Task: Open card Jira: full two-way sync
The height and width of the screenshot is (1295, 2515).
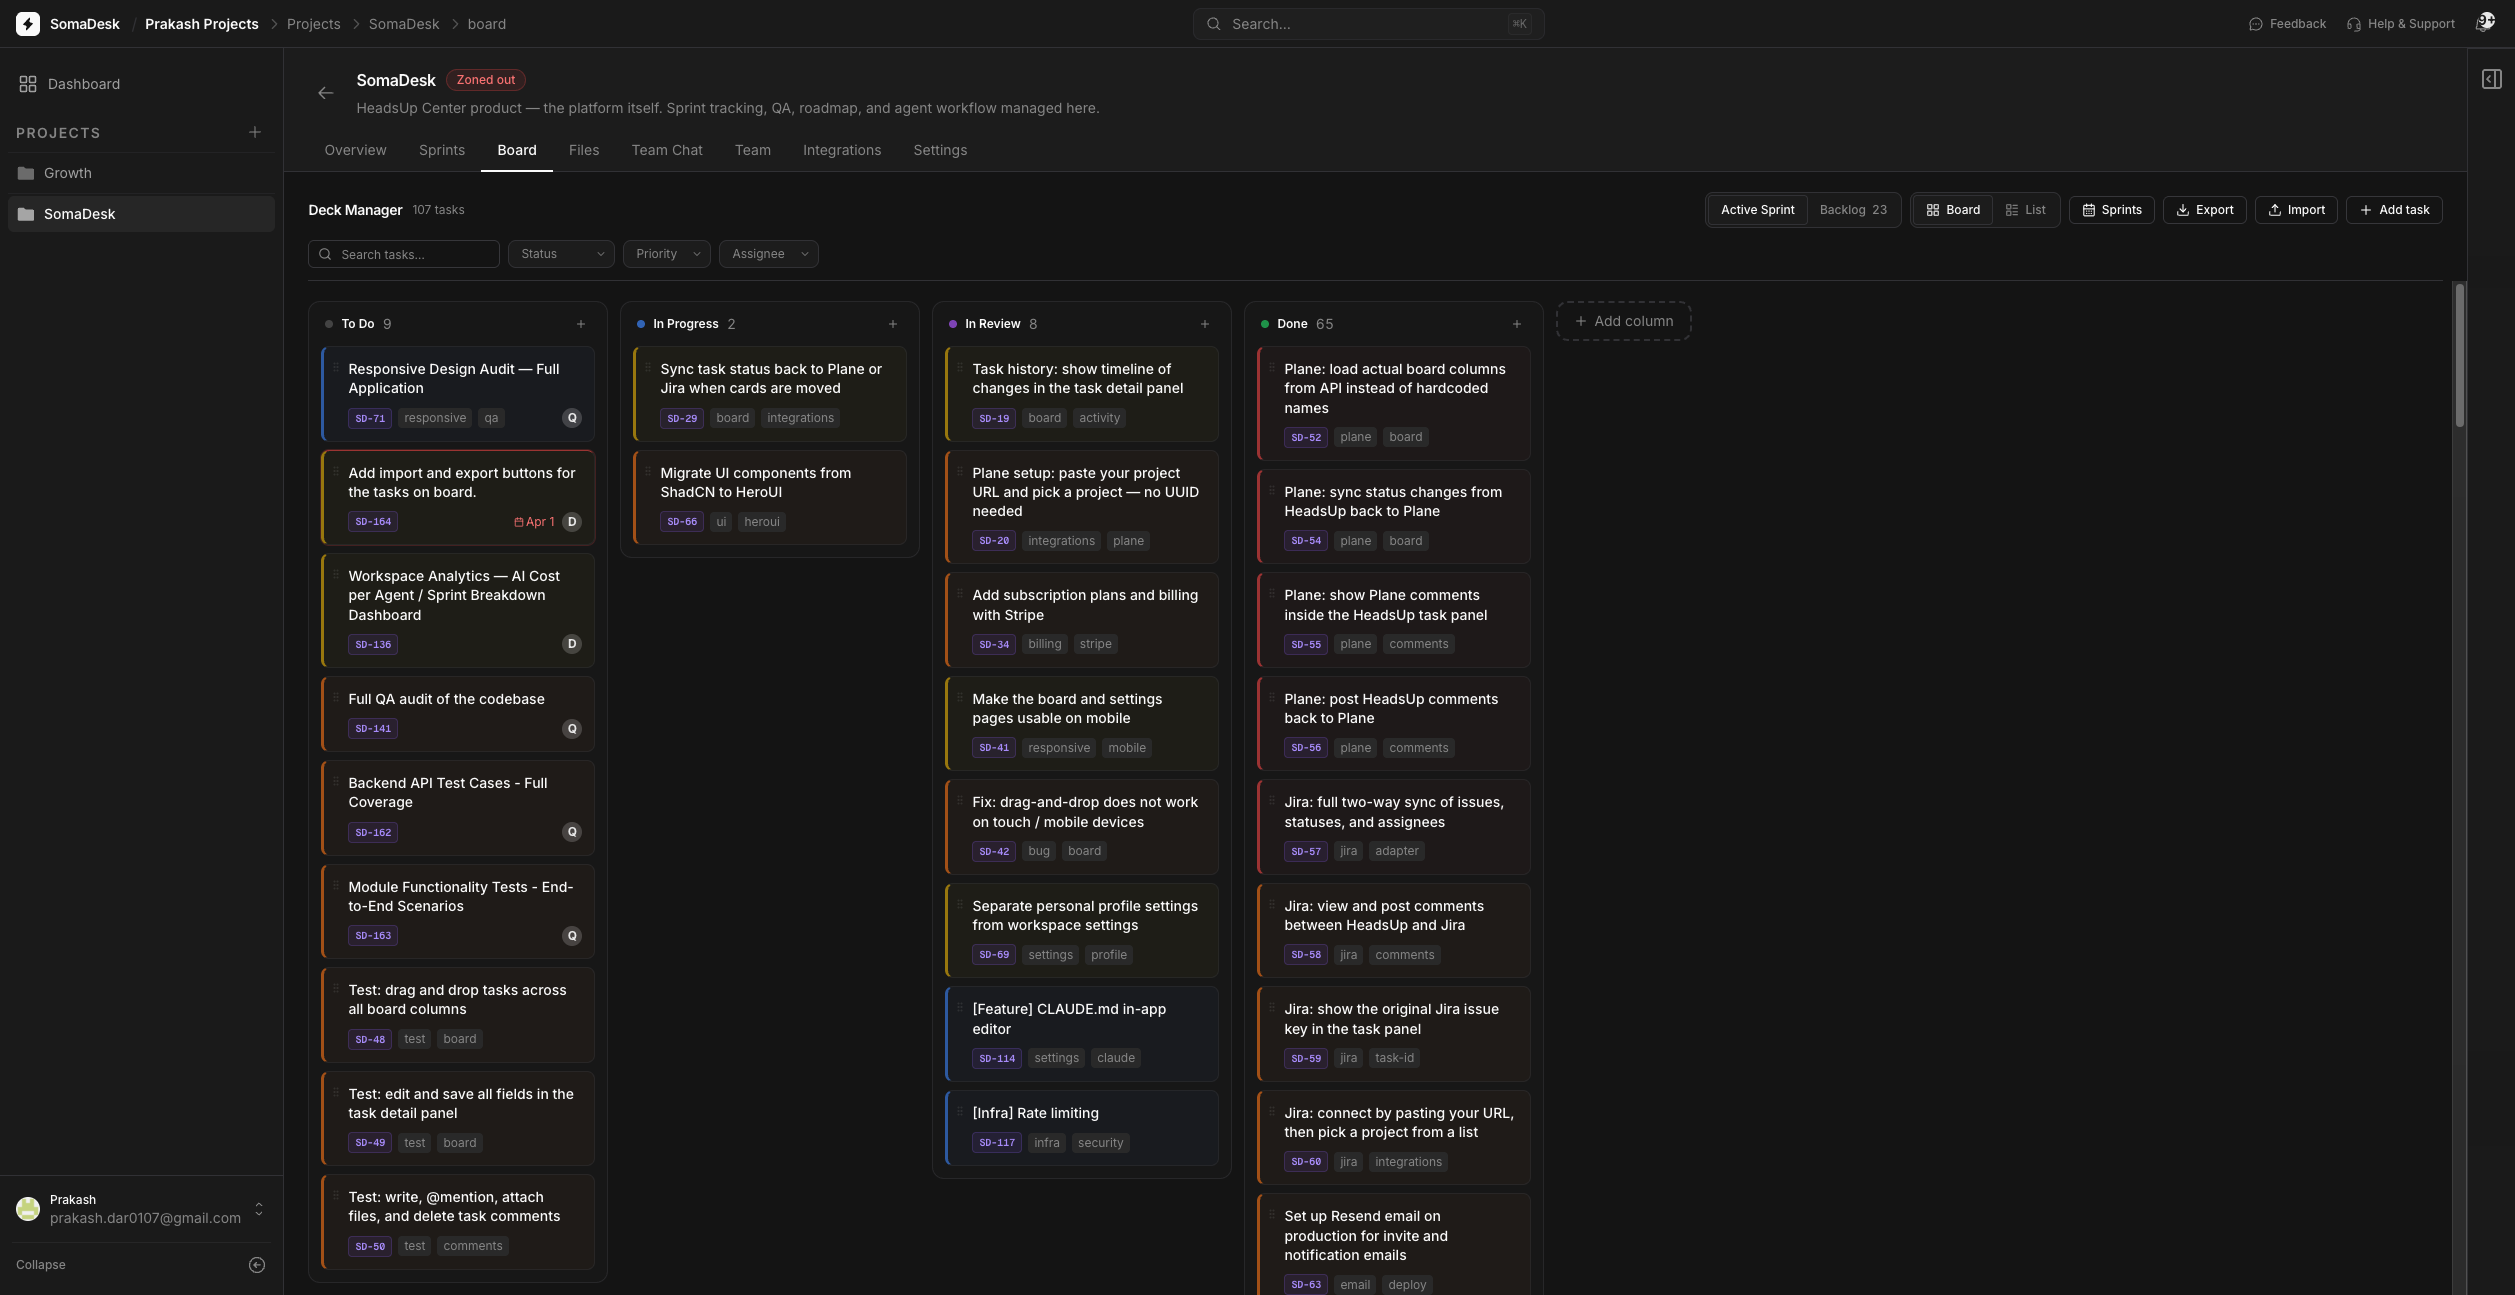Action: point(1394,827)
